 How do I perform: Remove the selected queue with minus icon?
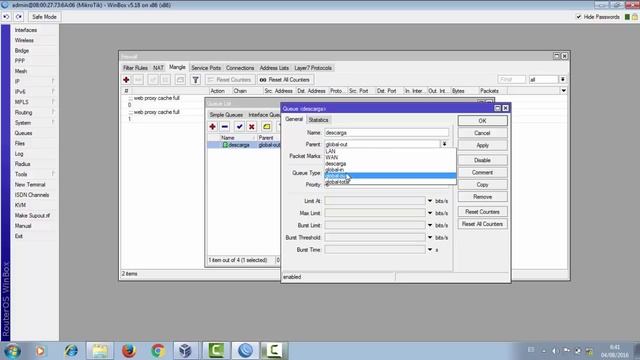(x=224, y=127)
